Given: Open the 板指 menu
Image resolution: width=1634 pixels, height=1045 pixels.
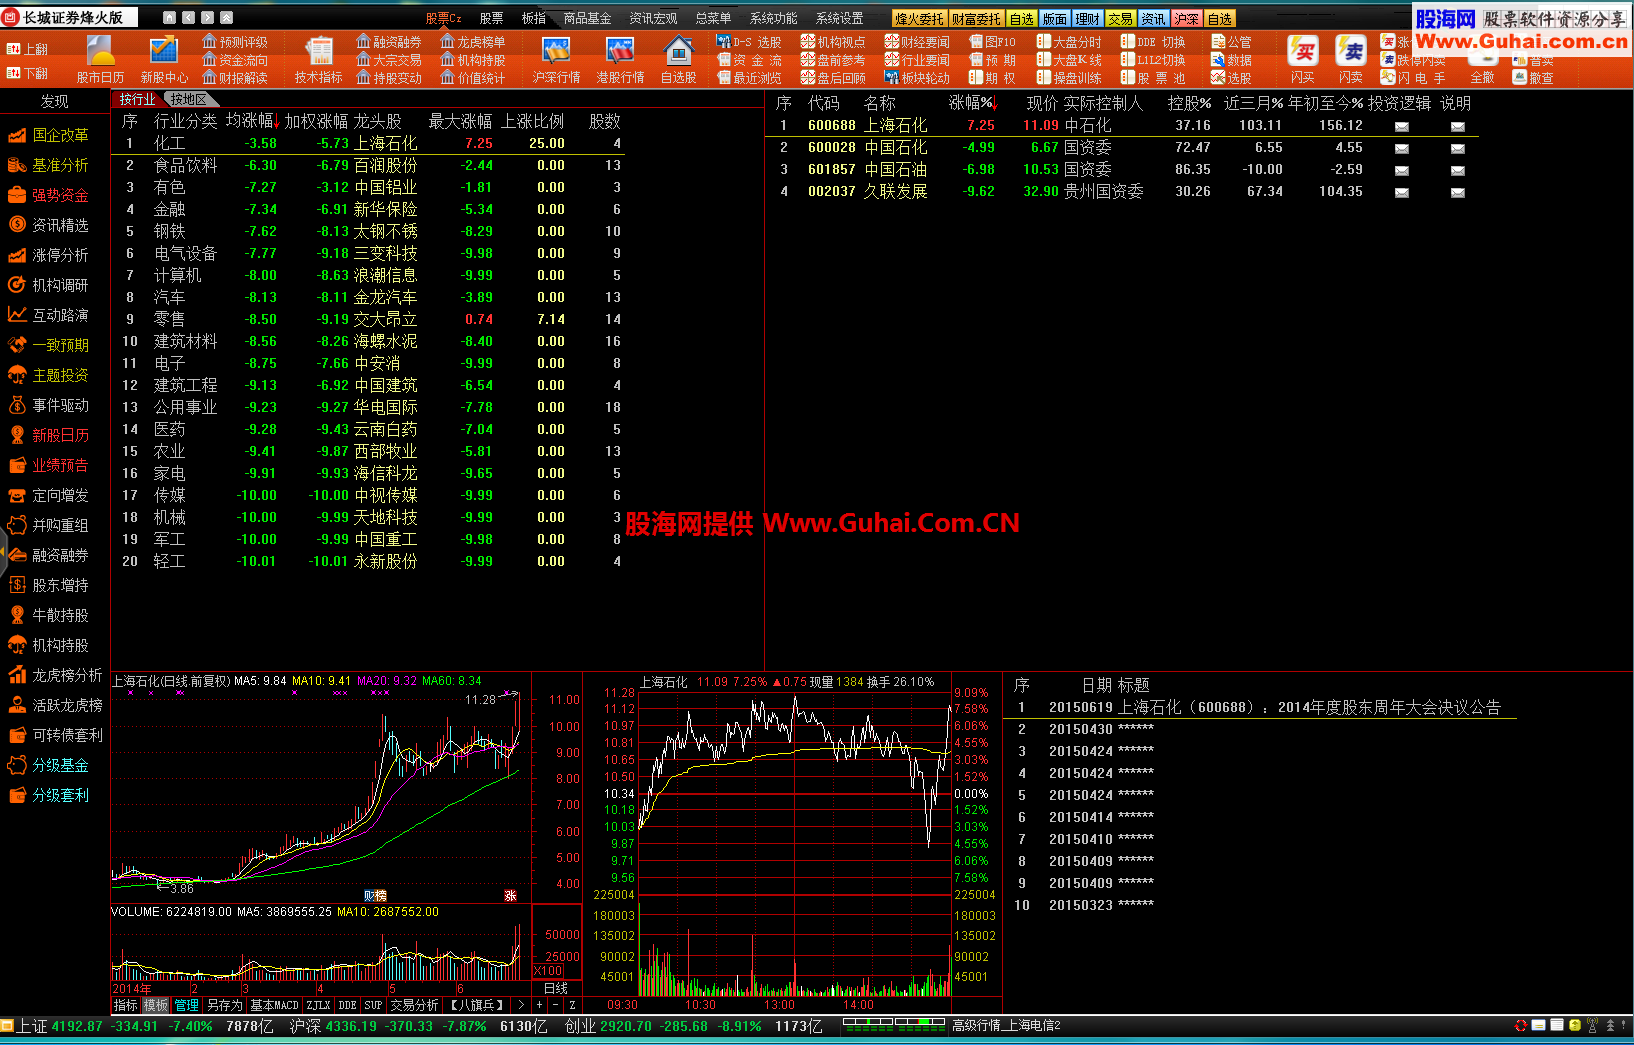Looking at the screenshot, I should (534, 18).
